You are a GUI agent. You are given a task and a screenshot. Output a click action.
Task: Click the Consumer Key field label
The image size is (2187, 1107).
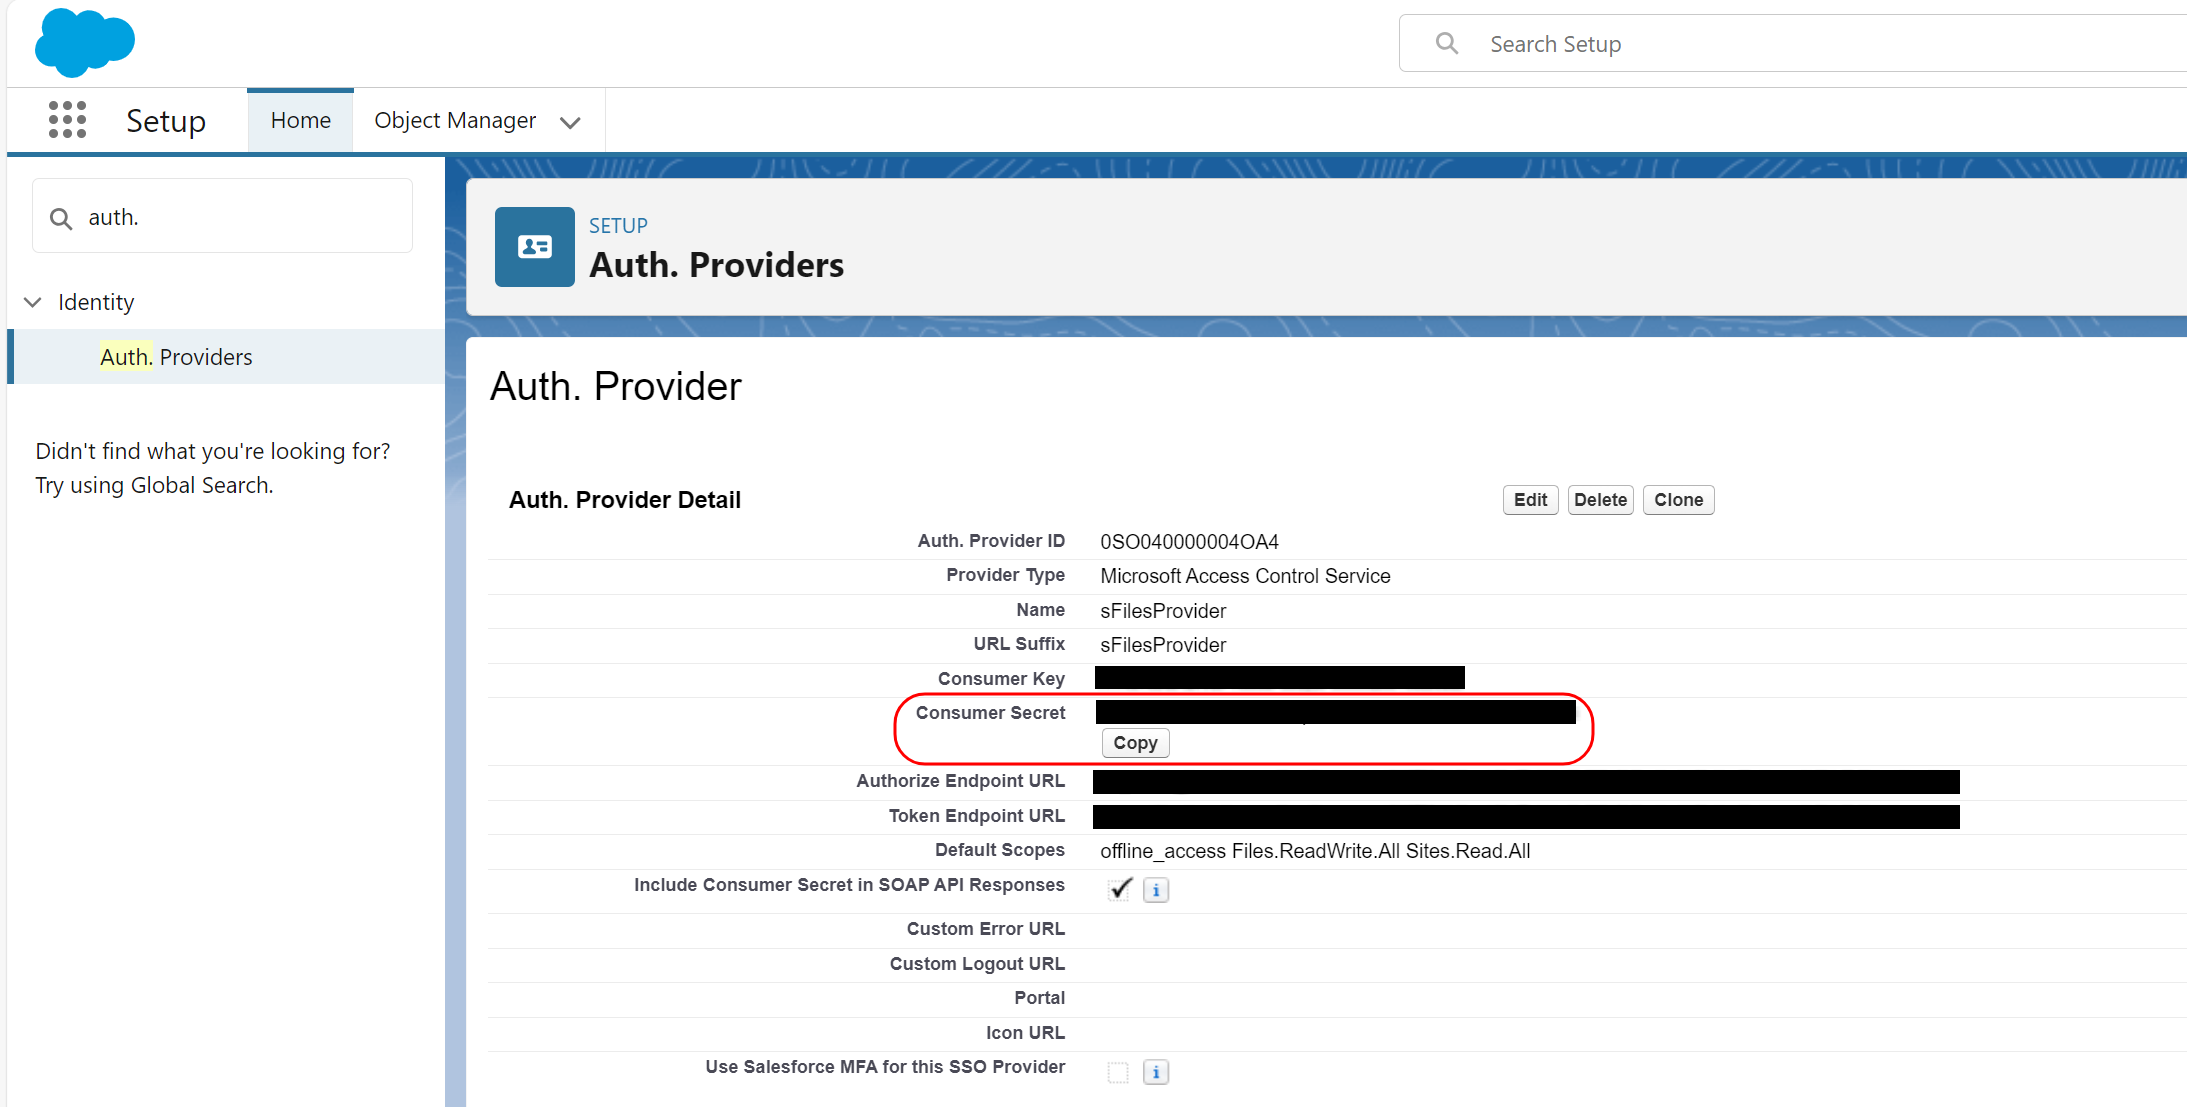1001,679
